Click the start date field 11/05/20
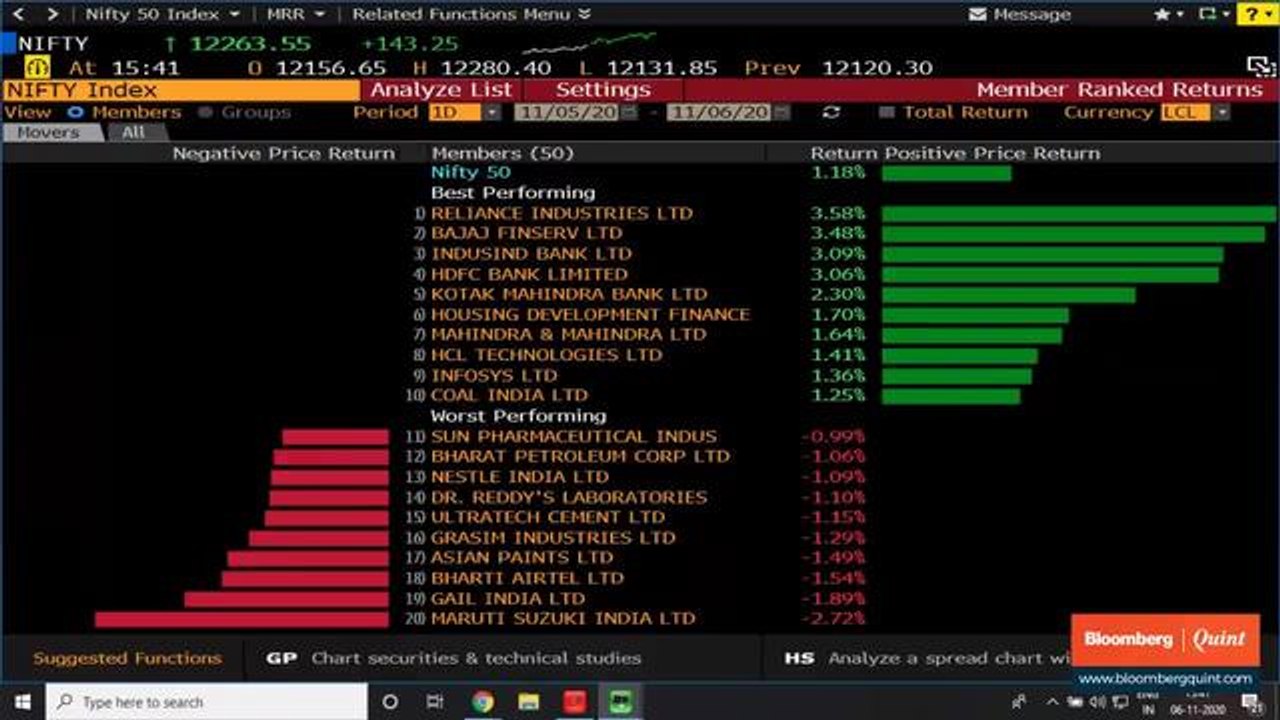Screen dimensions: 1280x720 tap(567, 112)
